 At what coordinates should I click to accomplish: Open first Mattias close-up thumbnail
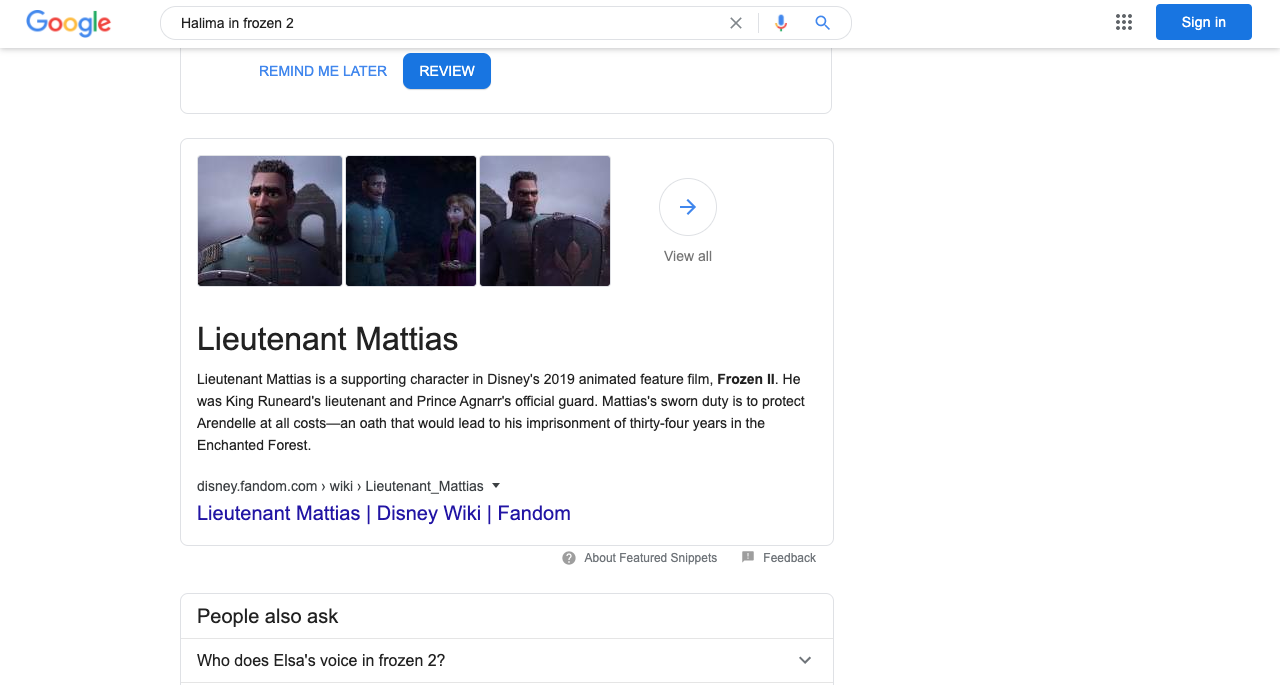tap(270, 221)
